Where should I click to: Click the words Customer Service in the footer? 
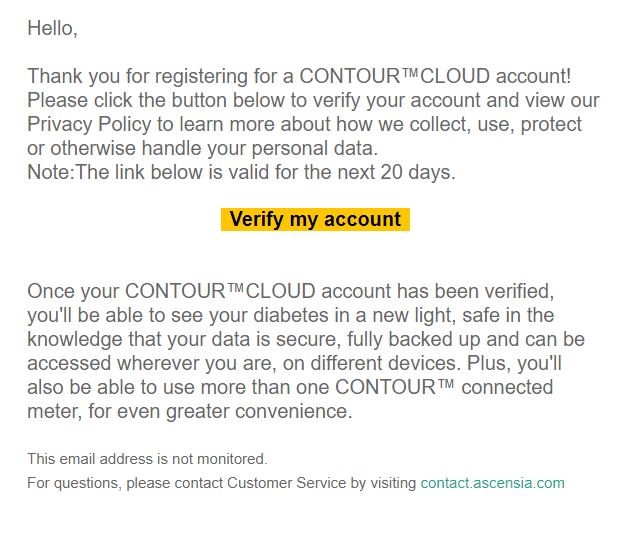[286, 483]
